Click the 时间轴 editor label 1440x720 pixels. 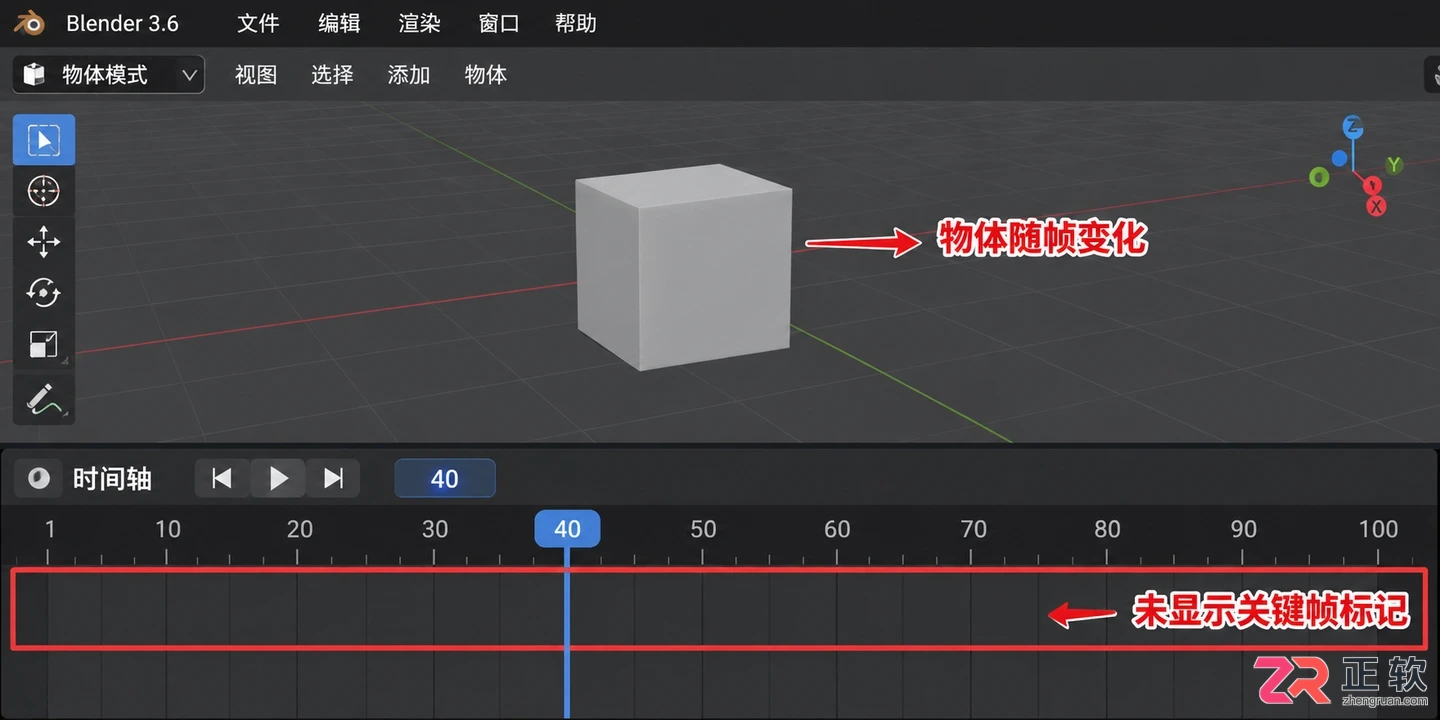click(x=112, y=479)
